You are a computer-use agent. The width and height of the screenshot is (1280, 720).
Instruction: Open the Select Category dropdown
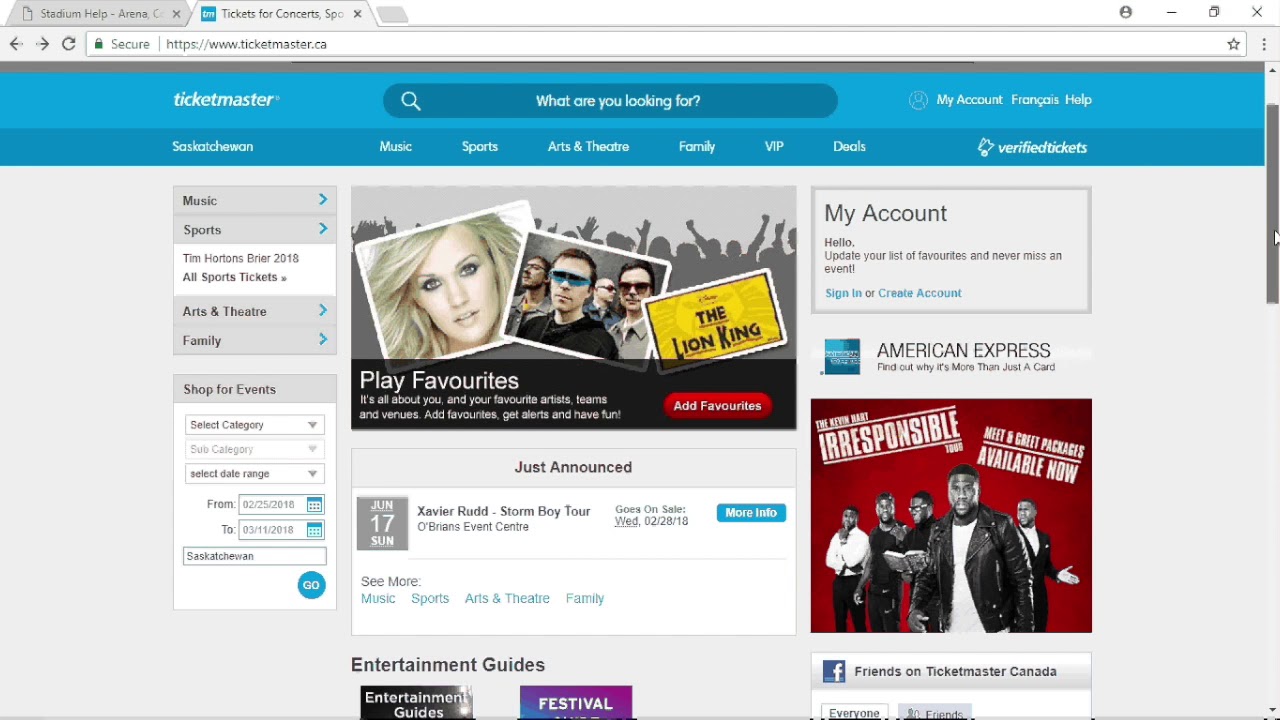click(254, 425)
